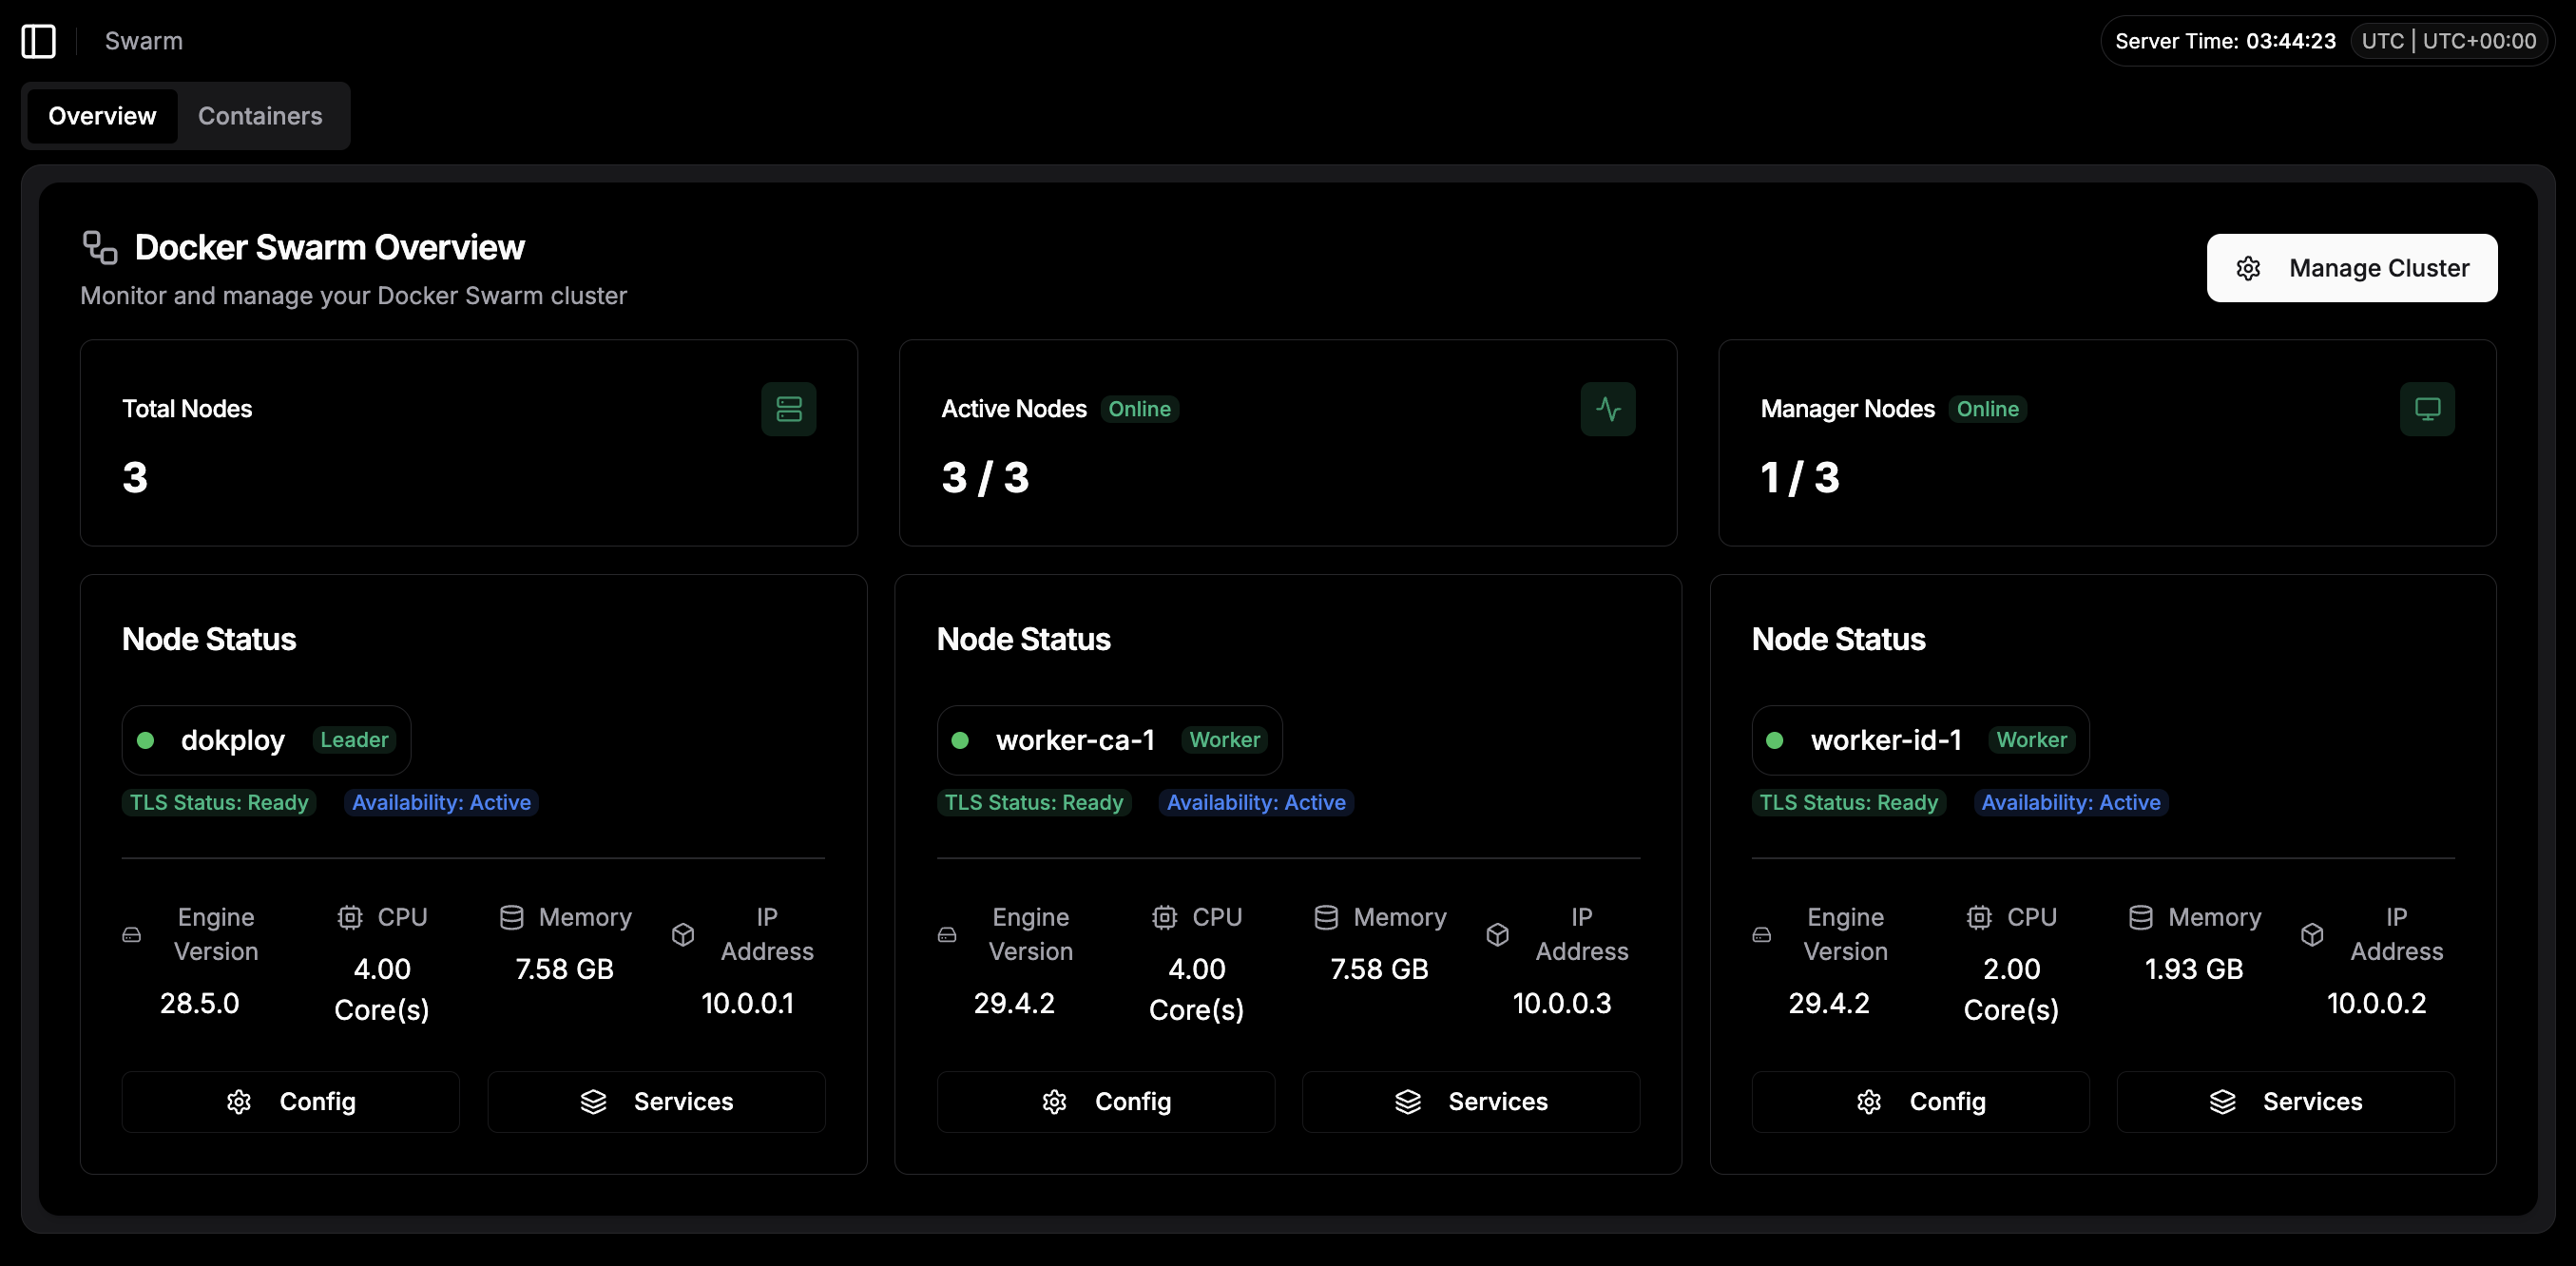The image size is (2576, 1266).
Task: Click the Total Nodes server icon
Action: (789, 409)
